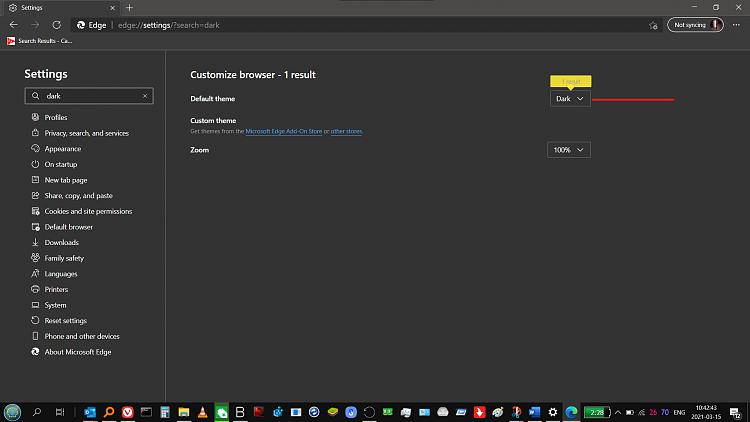Click the Microsoft Edge taskbar icon
The image size is (750, 422).
[x=572, y=412]
